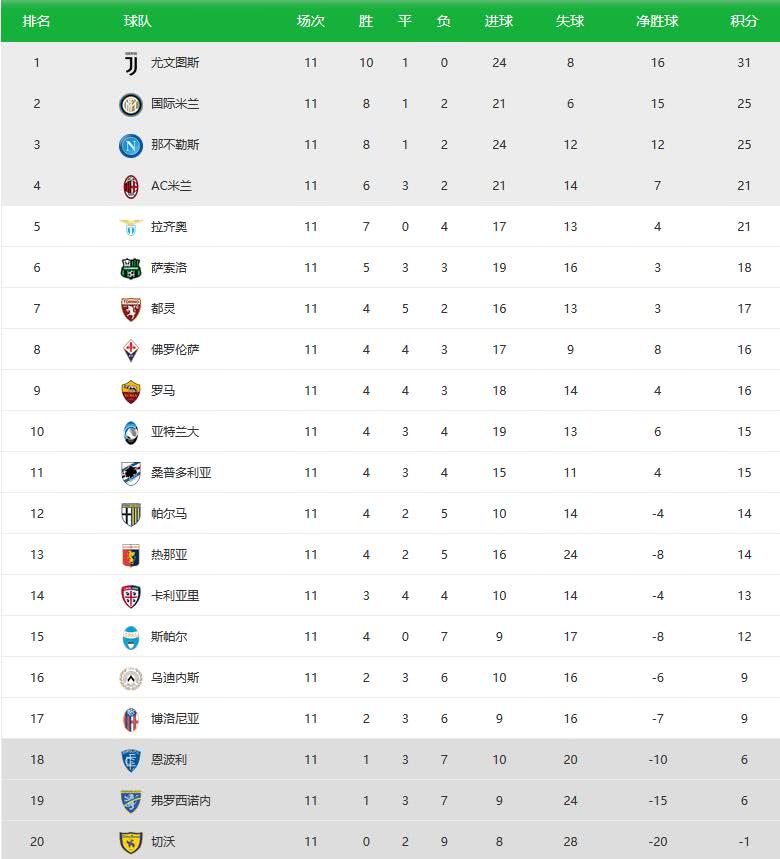Click the Inter Milan club logo
780x859 pixels.
(x=131, y=104)
